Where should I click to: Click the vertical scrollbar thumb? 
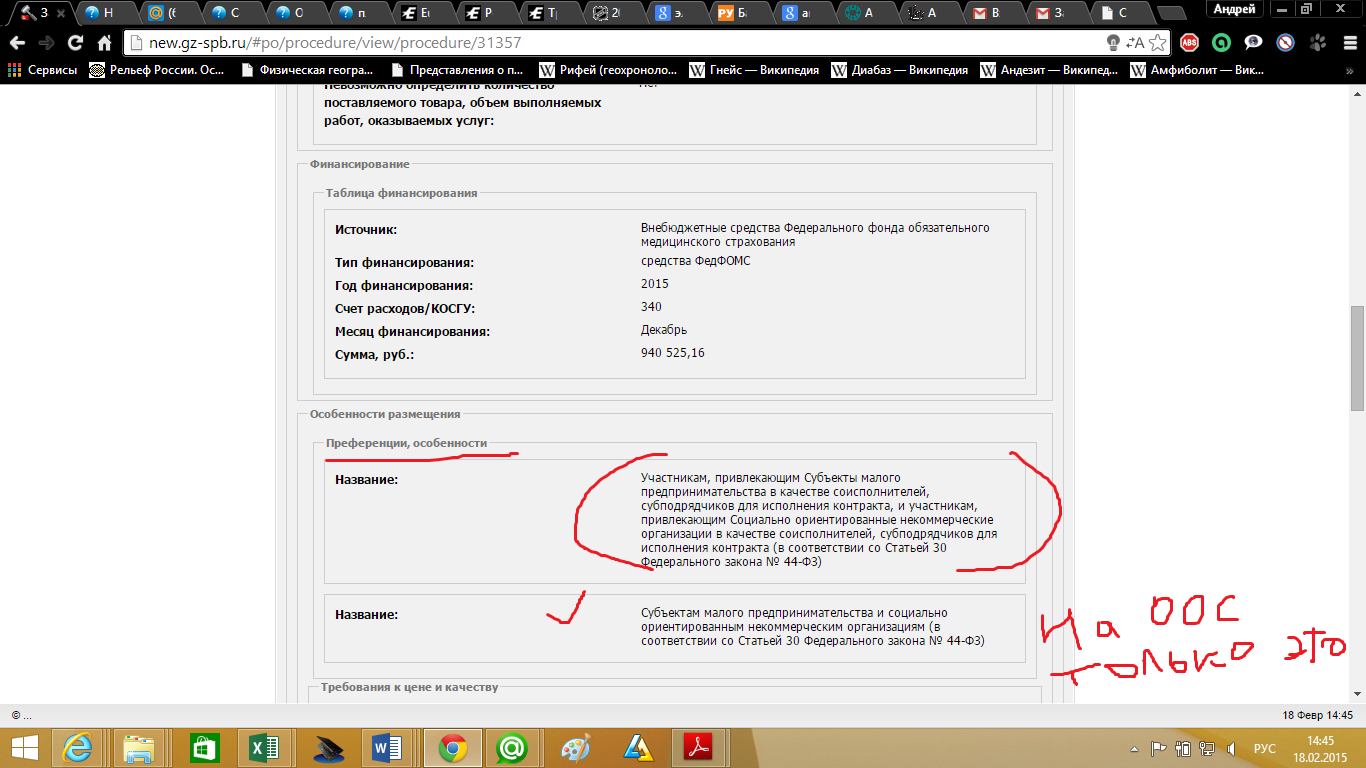coord(1357,358)
